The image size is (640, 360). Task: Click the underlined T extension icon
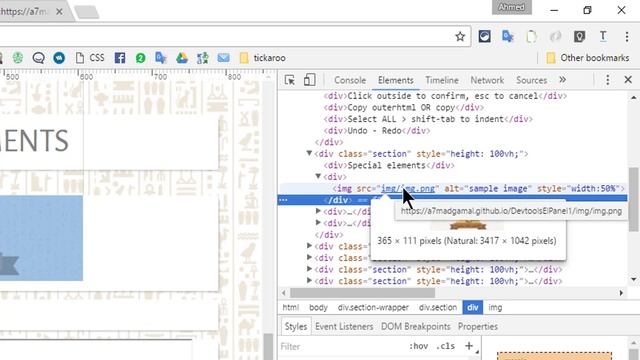(x=603, y=37)
